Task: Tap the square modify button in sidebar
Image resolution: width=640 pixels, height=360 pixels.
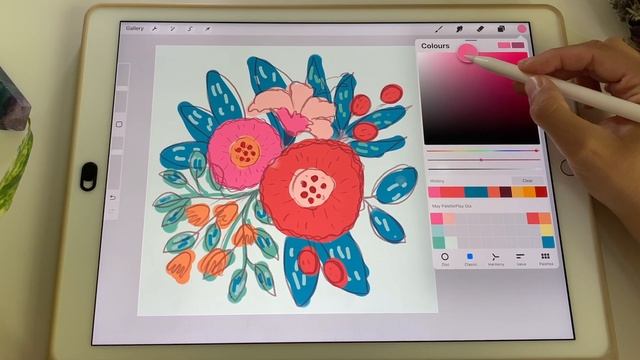Action: (x=119, y=124)
